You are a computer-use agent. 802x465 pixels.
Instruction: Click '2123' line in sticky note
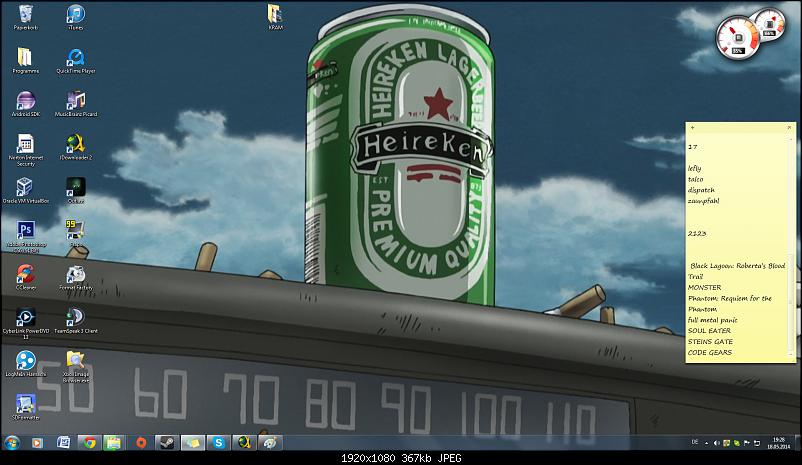697,233
